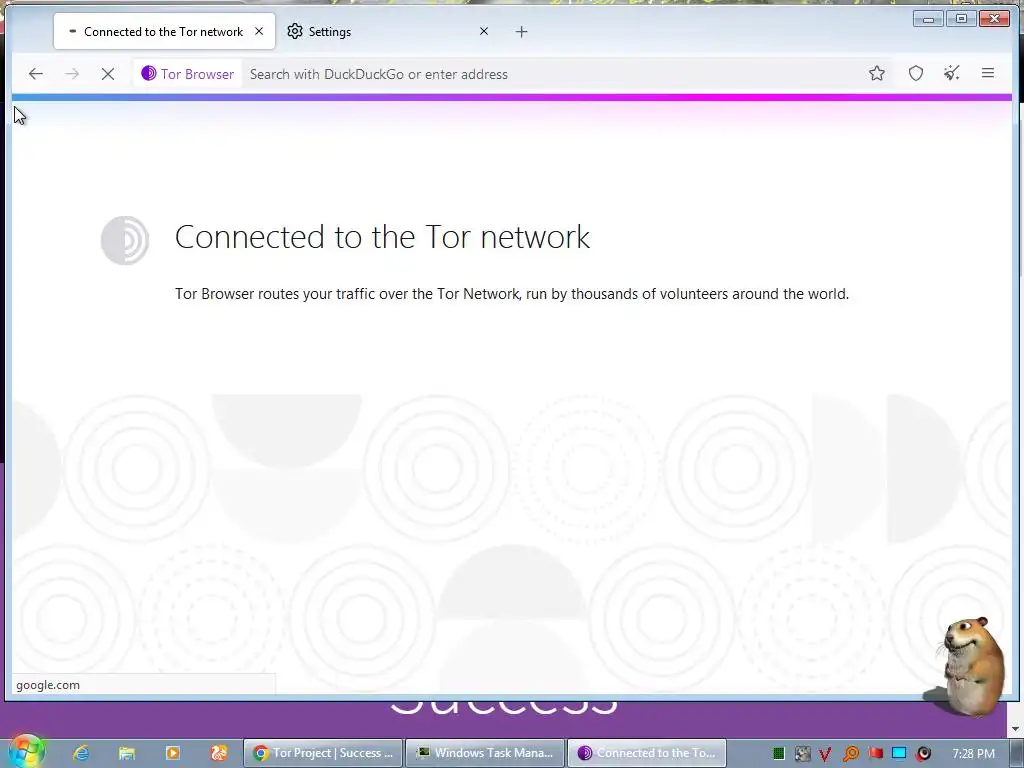Click the Settings tab gear icon

295,31
